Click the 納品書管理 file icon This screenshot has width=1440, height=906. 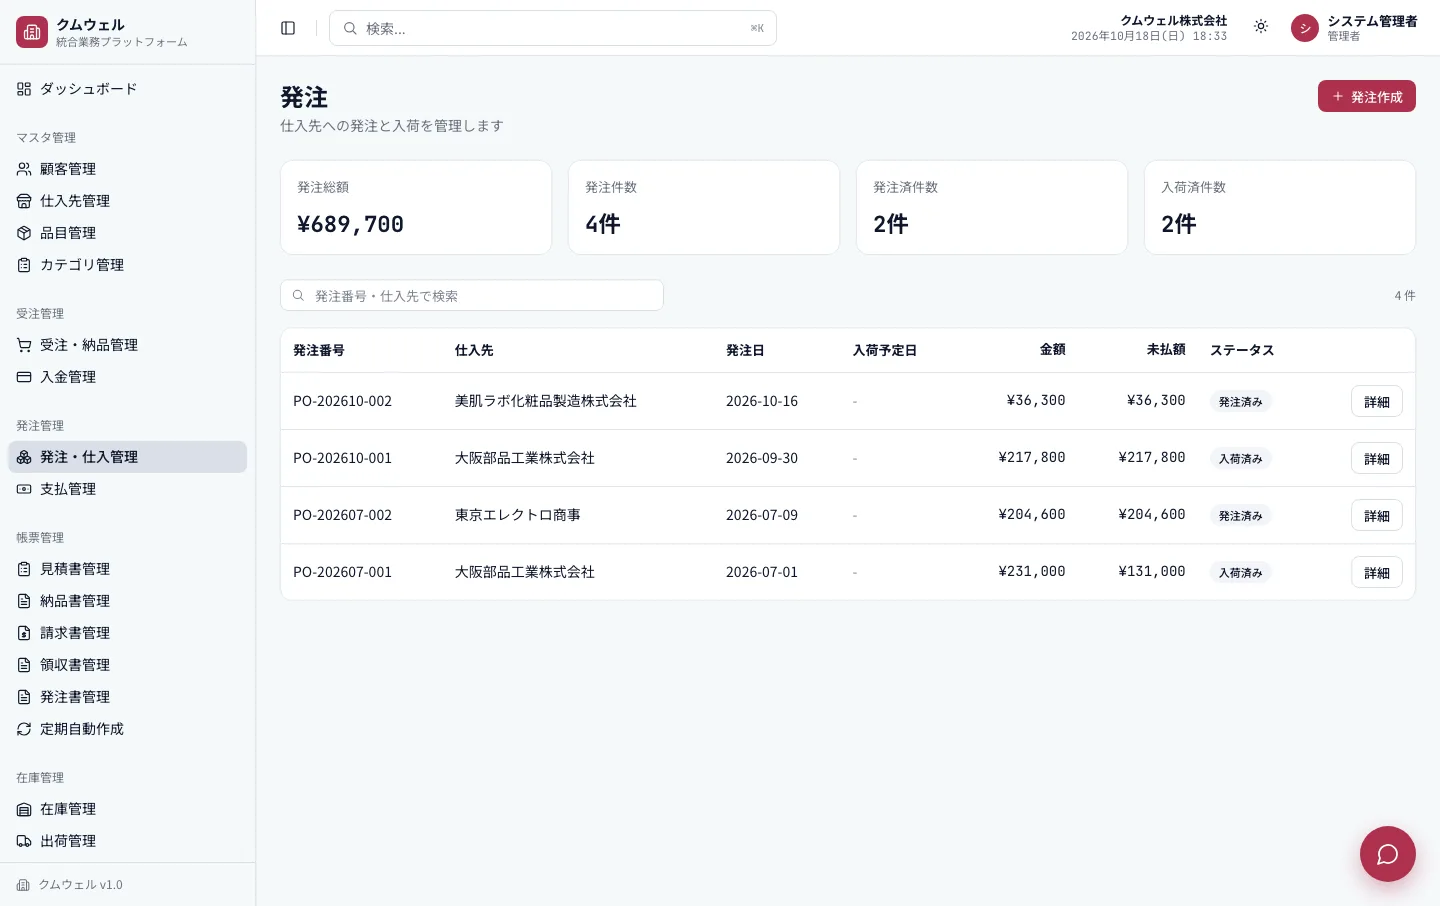pos(24,601)
